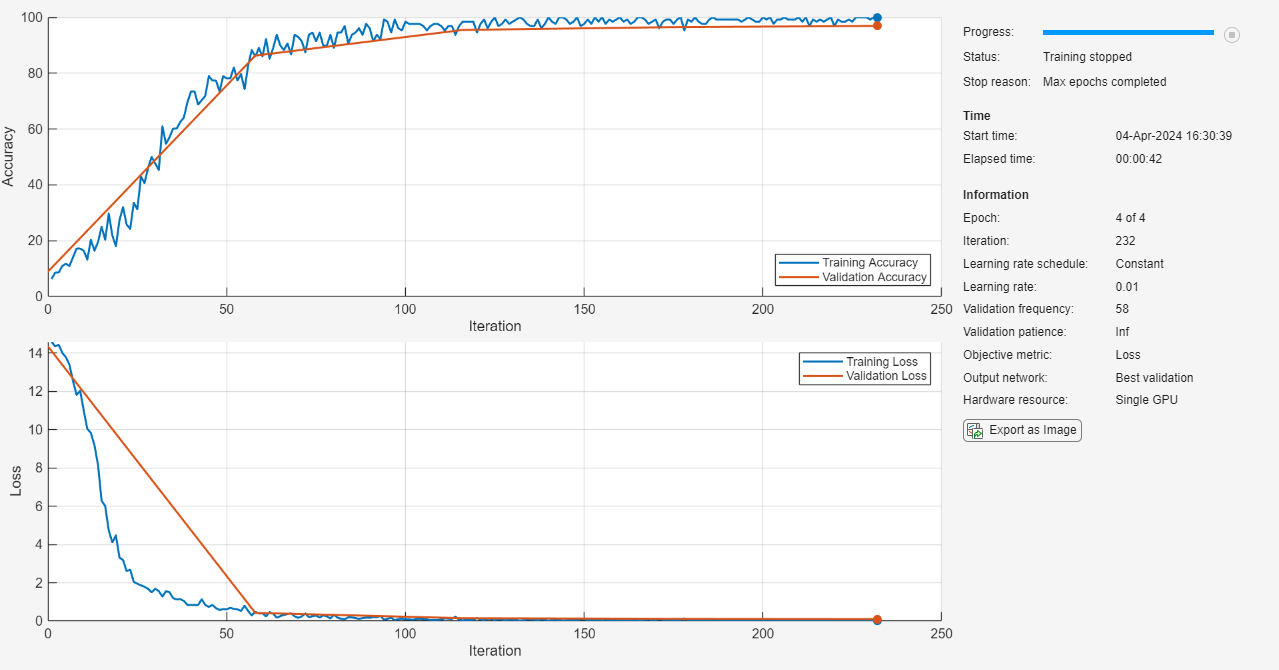Click the Time section heading
Viewport: 1279px width, 670px height.
(976, 116)
